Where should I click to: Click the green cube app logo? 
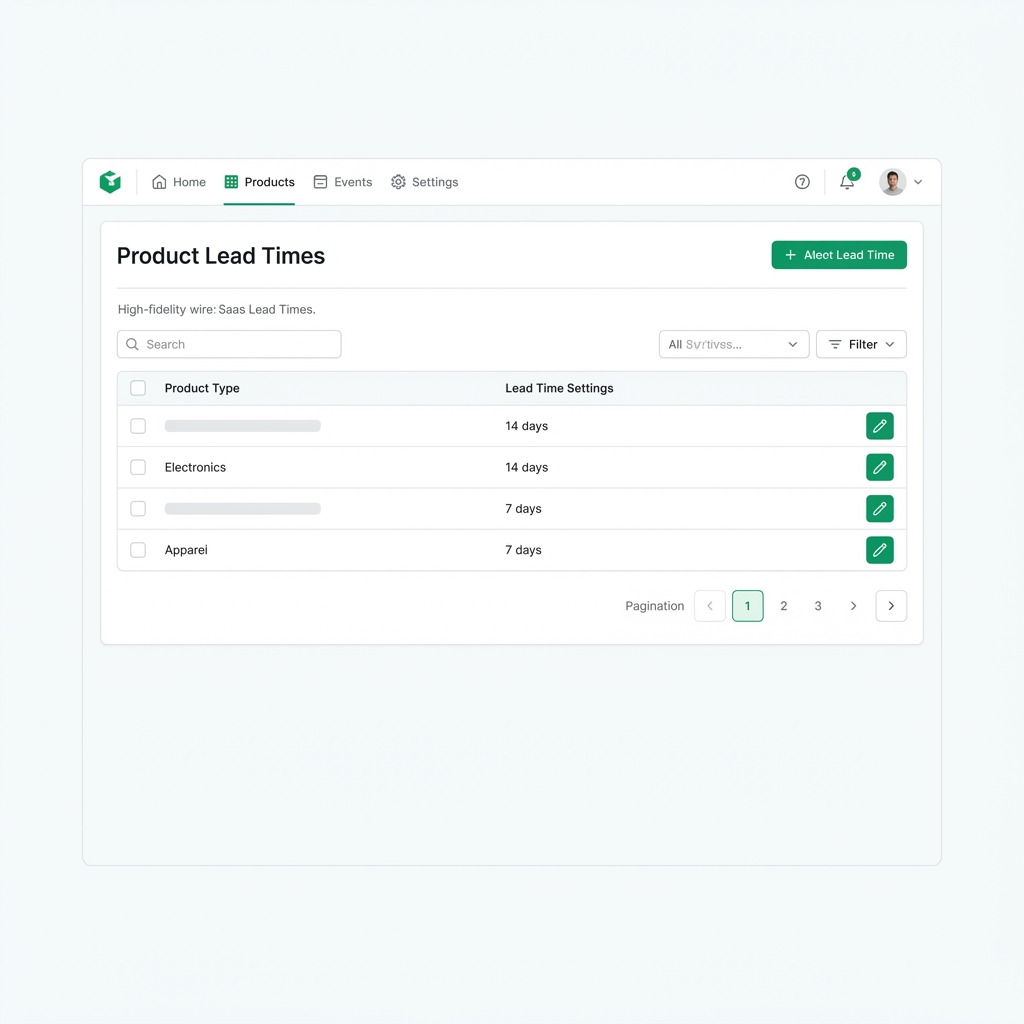tap(110, 182)
